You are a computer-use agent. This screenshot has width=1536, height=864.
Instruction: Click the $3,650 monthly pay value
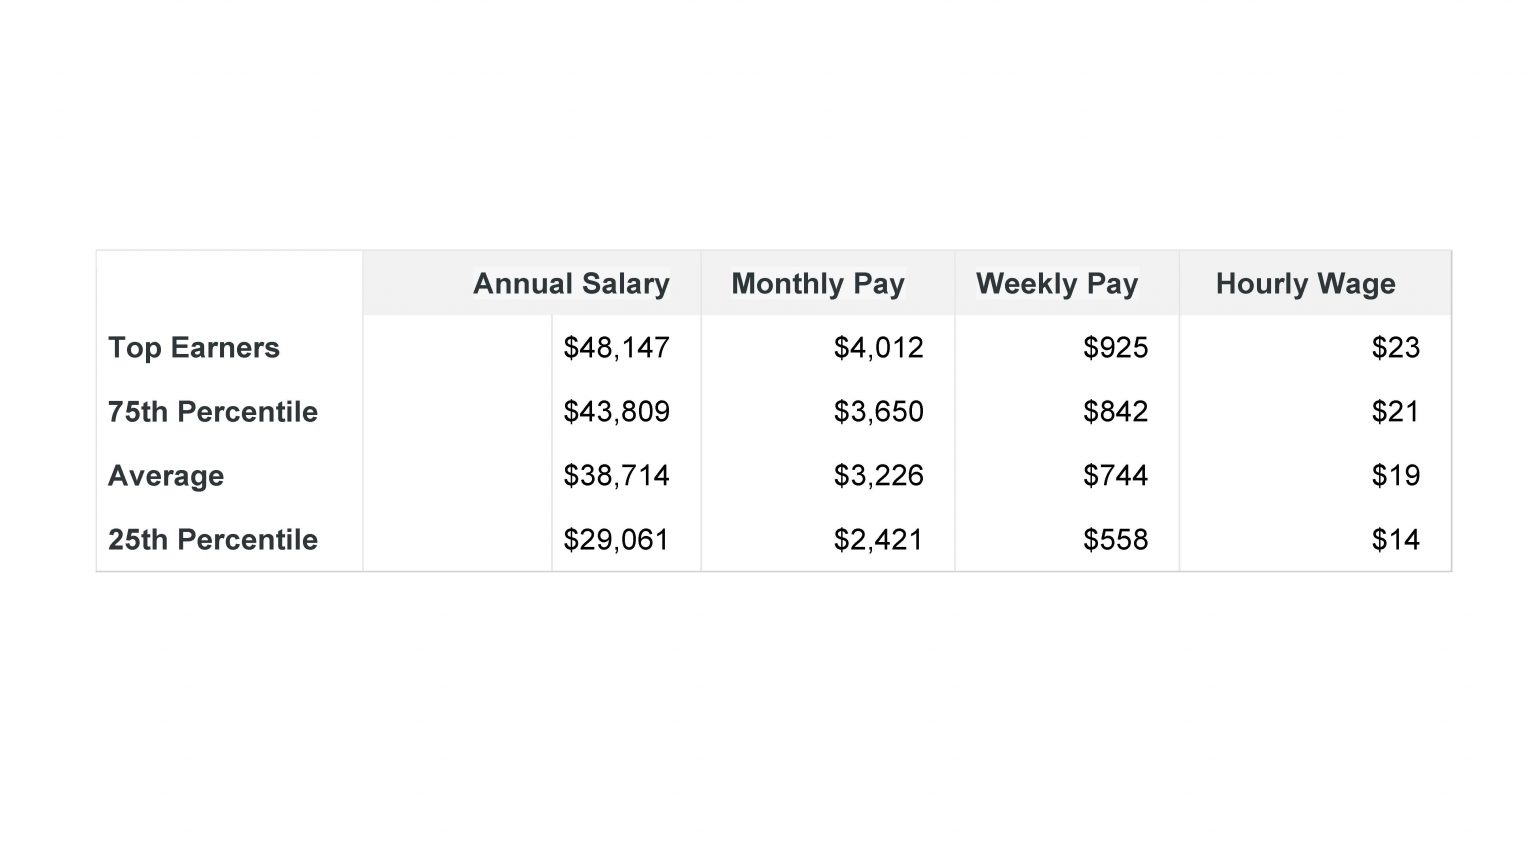tap(878, 412)
